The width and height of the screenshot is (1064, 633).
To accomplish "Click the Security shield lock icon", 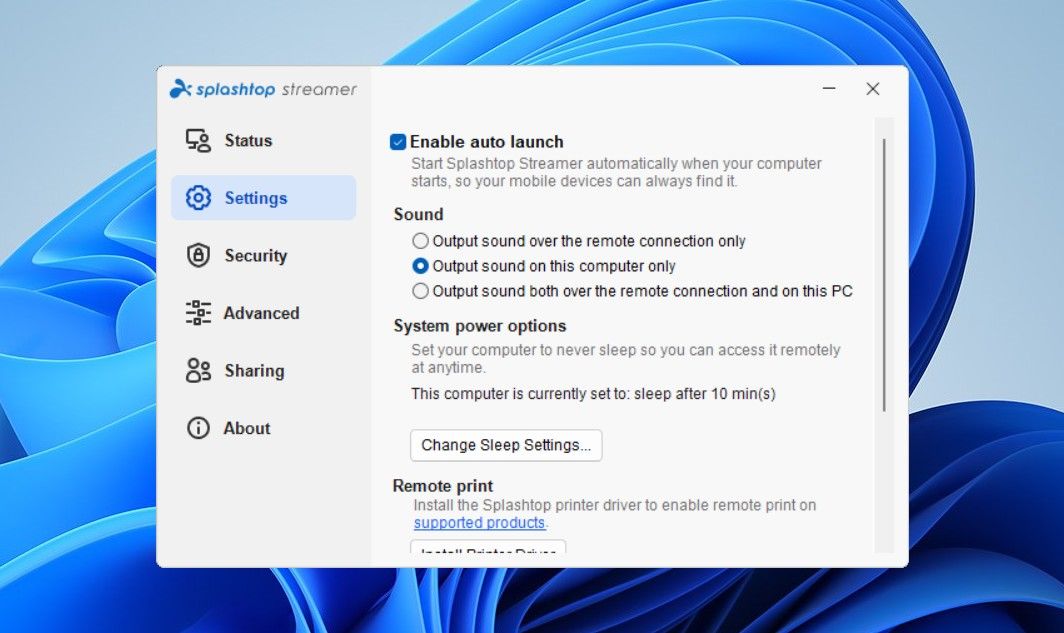I will (x=198, y=256).
